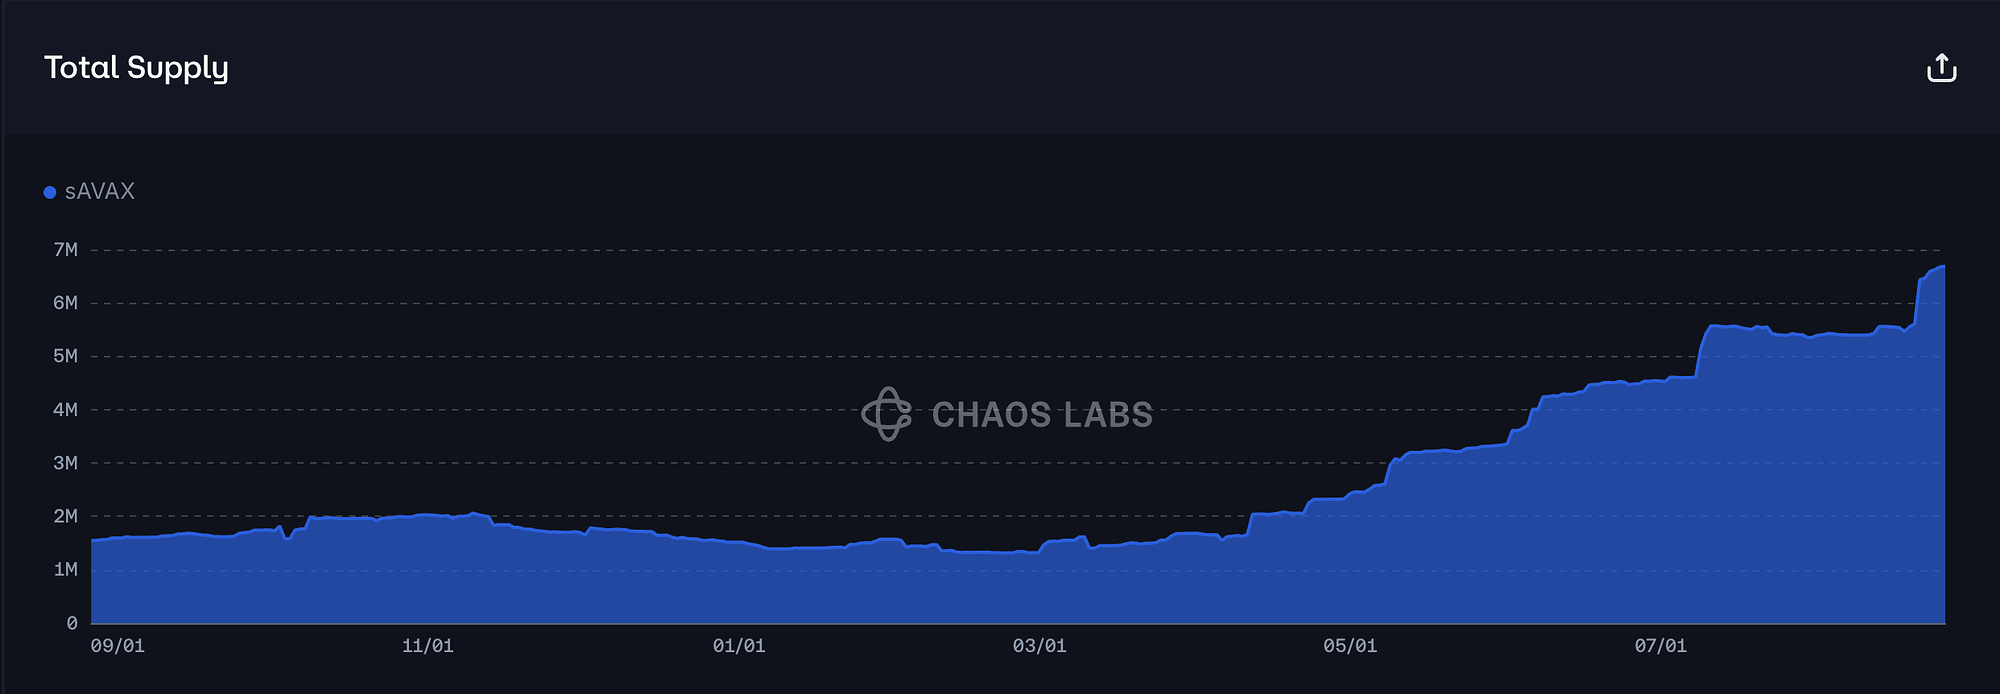Click the 2M y-axis label
The width and height of the screenshot is (2000, 694).
pyautogui.click(x=66, y=516)
